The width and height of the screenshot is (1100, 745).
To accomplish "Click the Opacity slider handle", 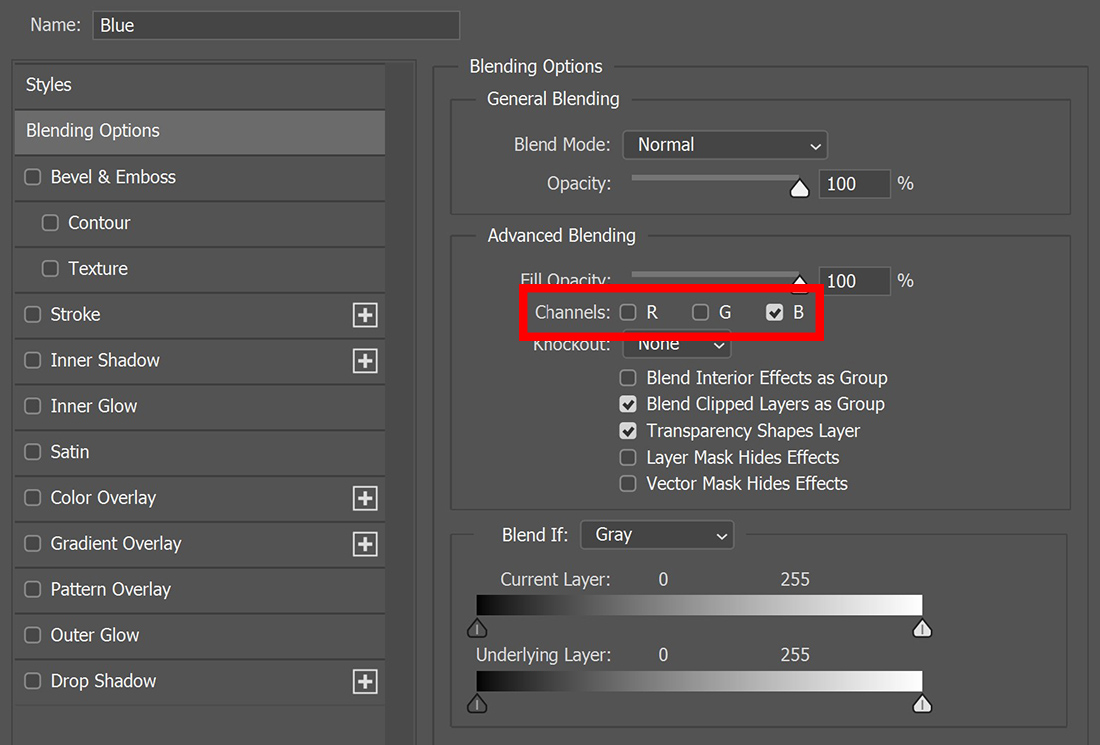I will [799, 188].
